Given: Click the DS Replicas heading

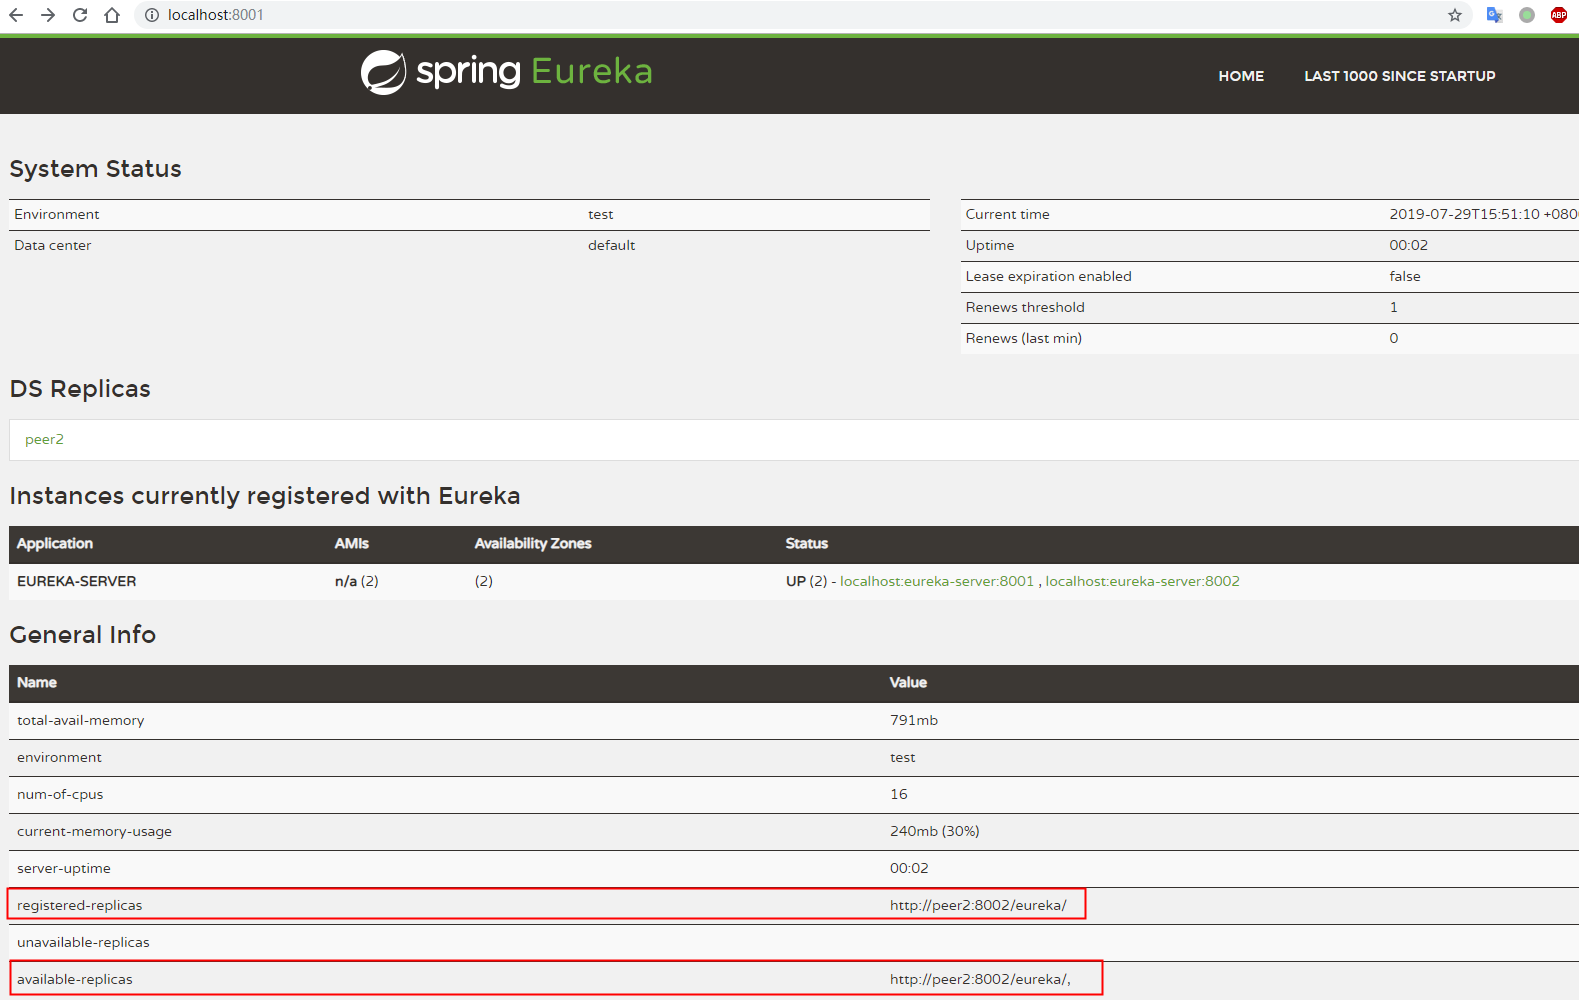Looking at the screenshot, I should (80, 389).
